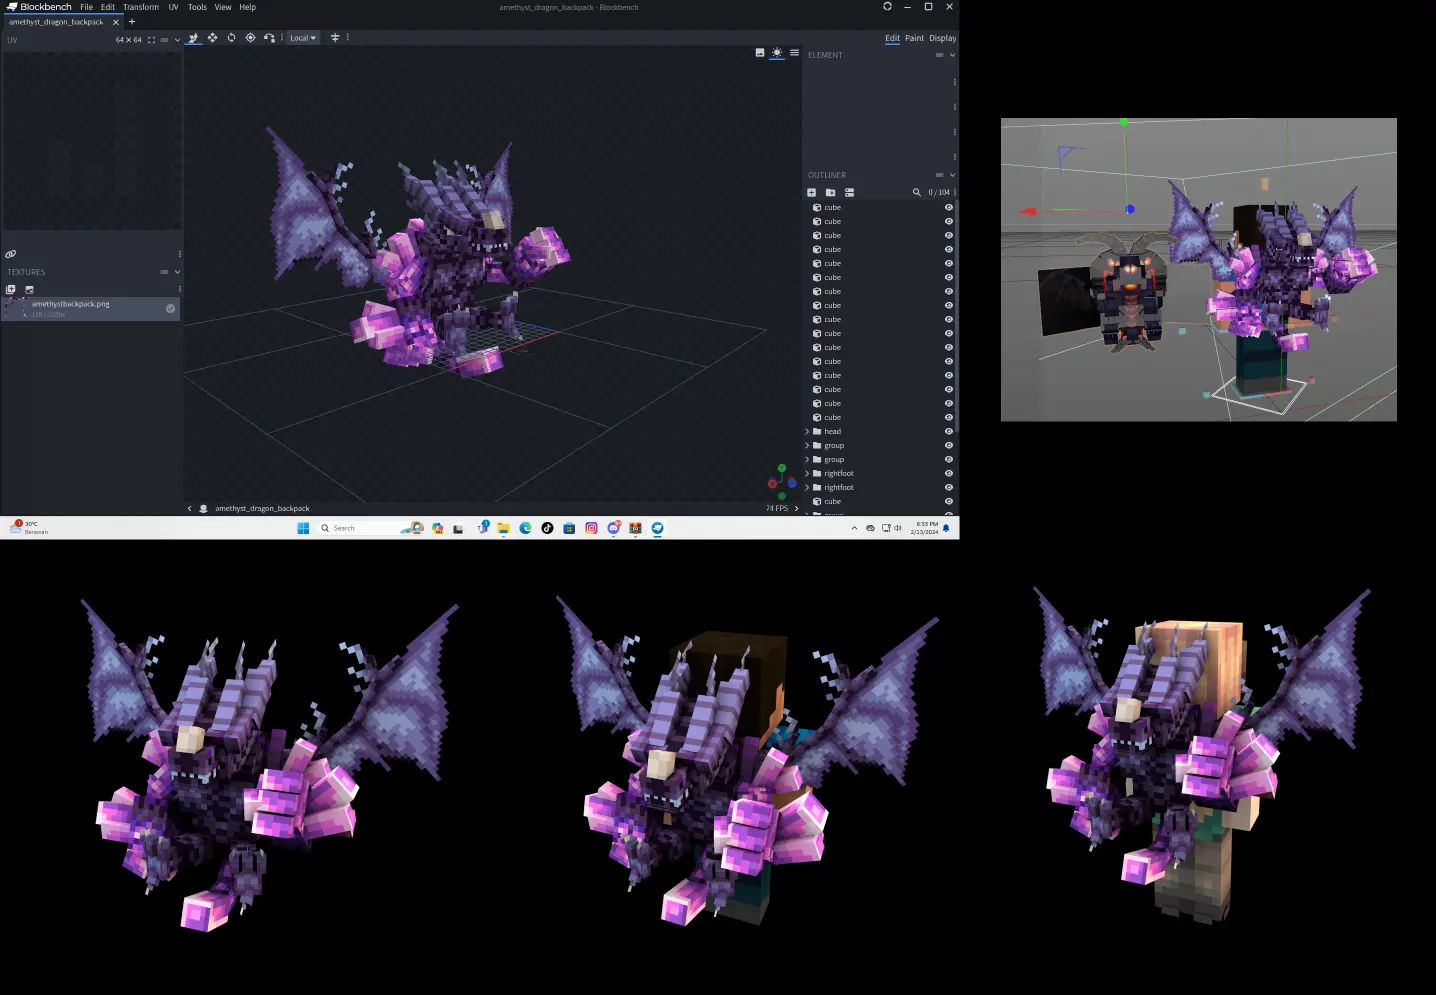Select the Rotate tool in the toolbar
This screenshot has height=995, width=1436.
[231, 38]
